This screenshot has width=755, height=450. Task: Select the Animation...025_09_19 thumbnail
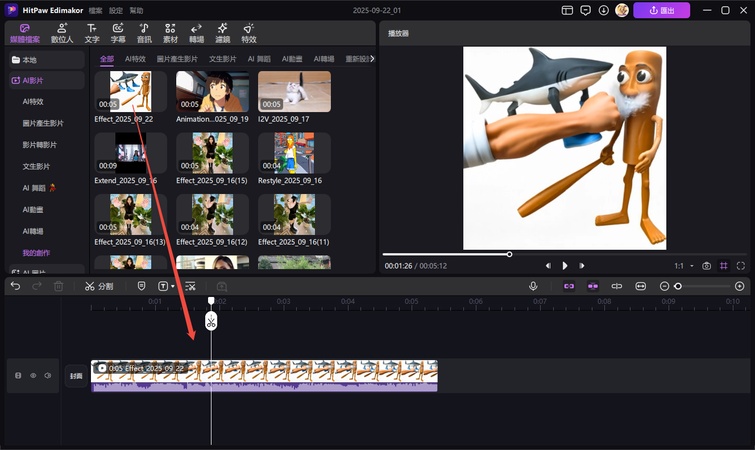point(212,91)
